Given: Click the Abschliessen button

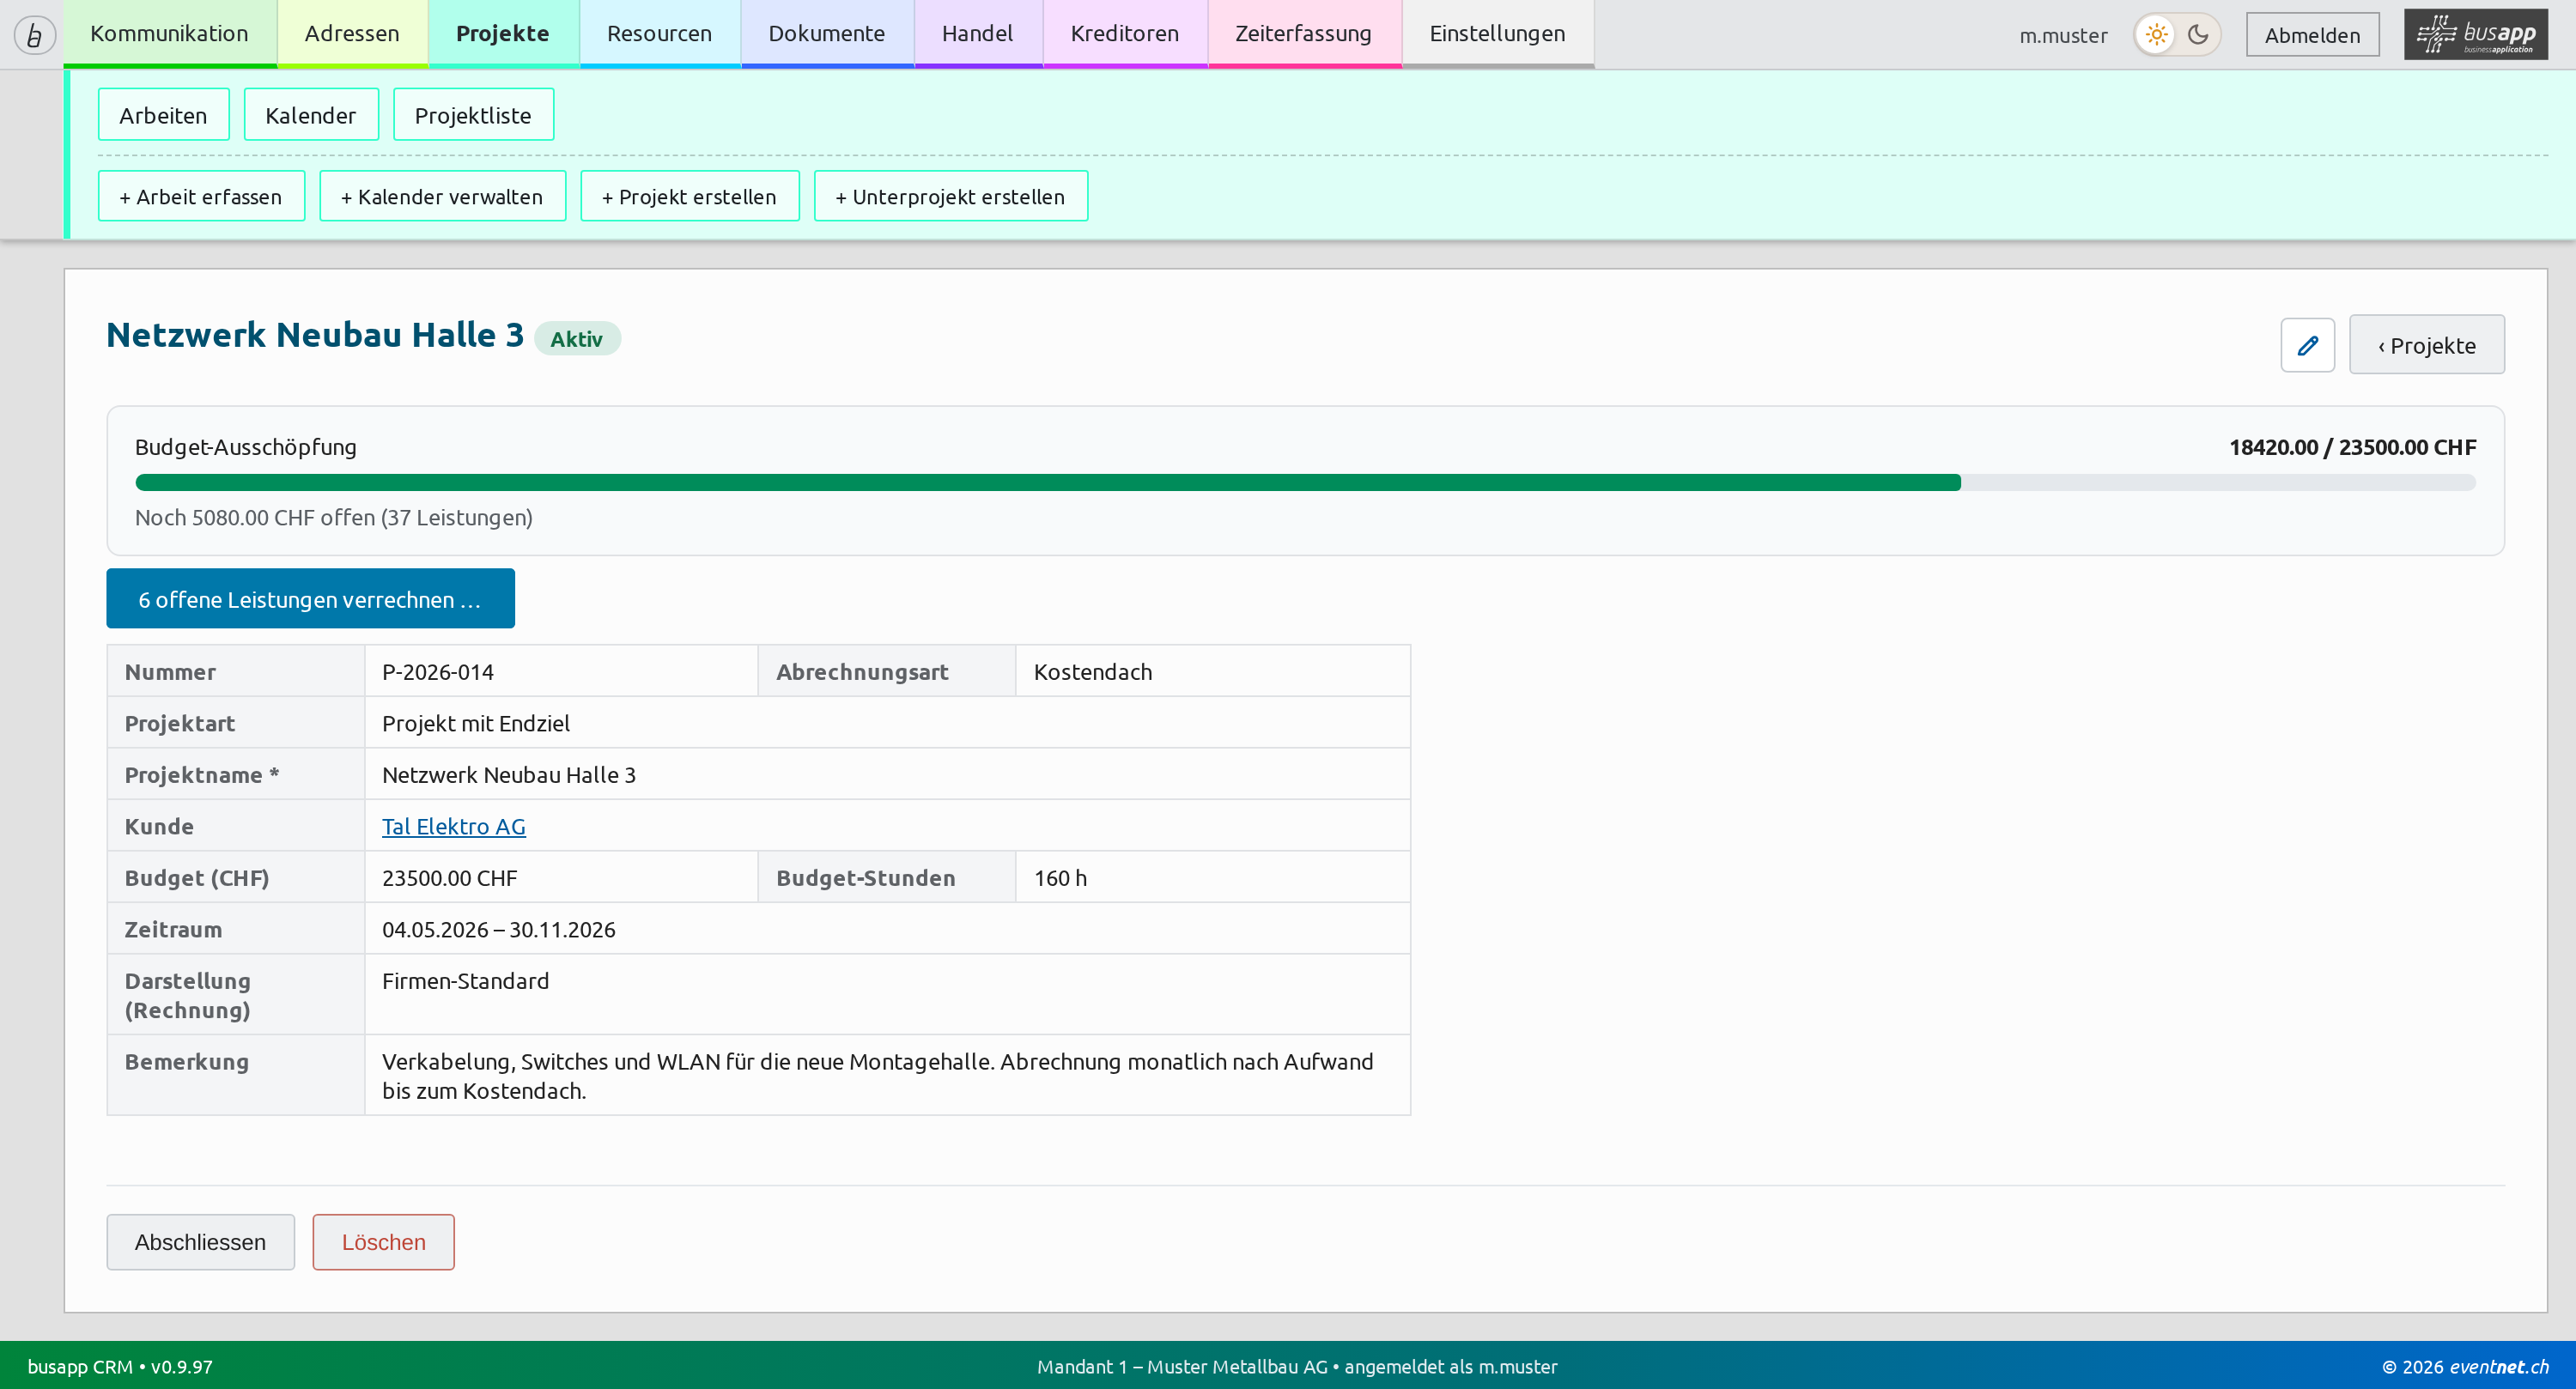Looking at the screenshot, I should coord(200,1242).
